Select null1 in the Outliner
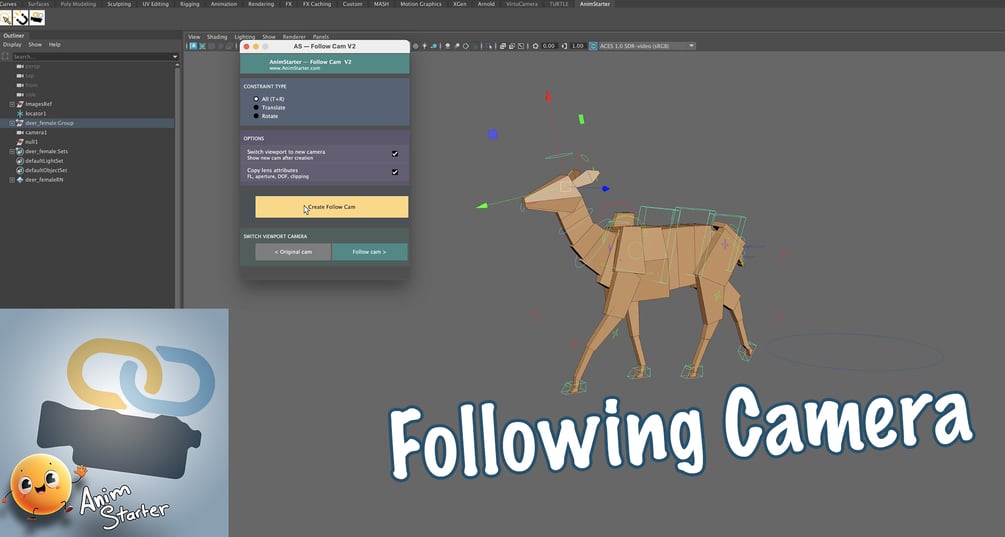This screenshot has height=537, width=1005. pyautogui.click(x=31, y=142)
